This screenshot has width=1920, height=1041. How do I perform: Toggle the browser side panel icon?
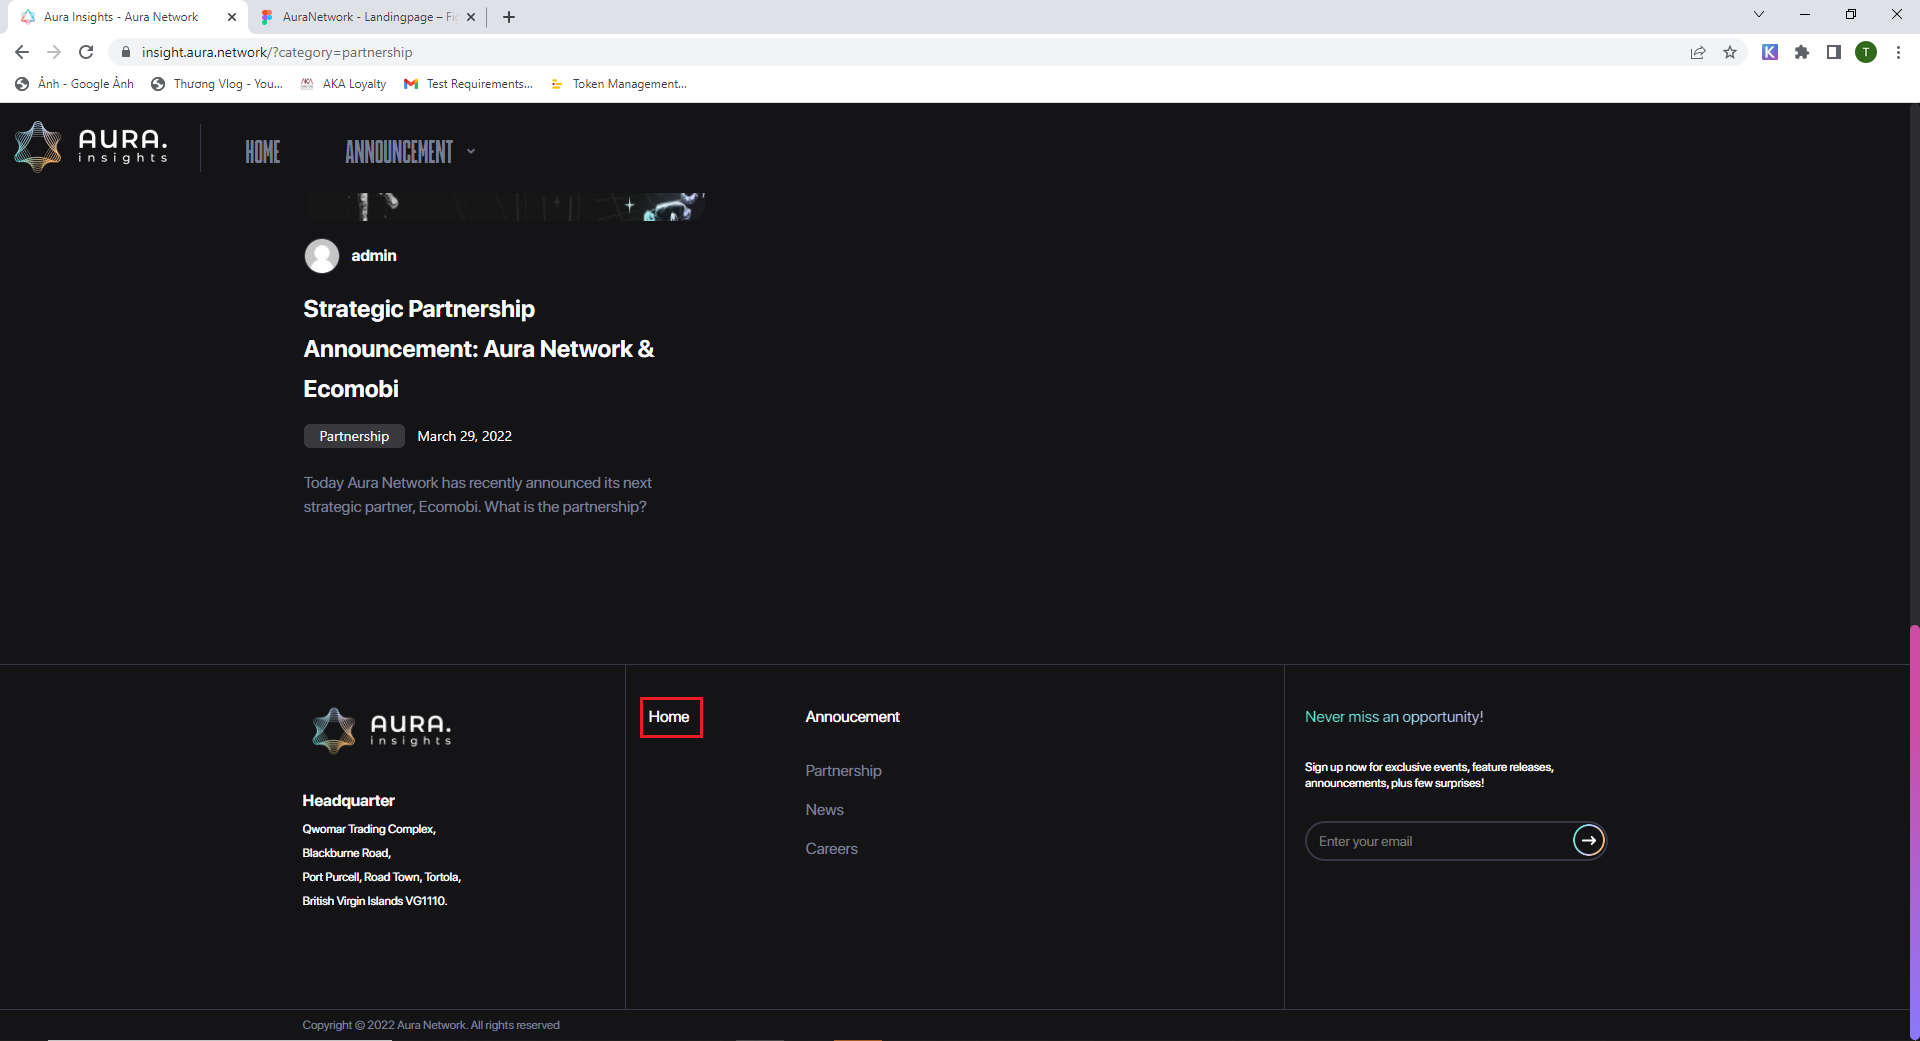[1834, 52]
